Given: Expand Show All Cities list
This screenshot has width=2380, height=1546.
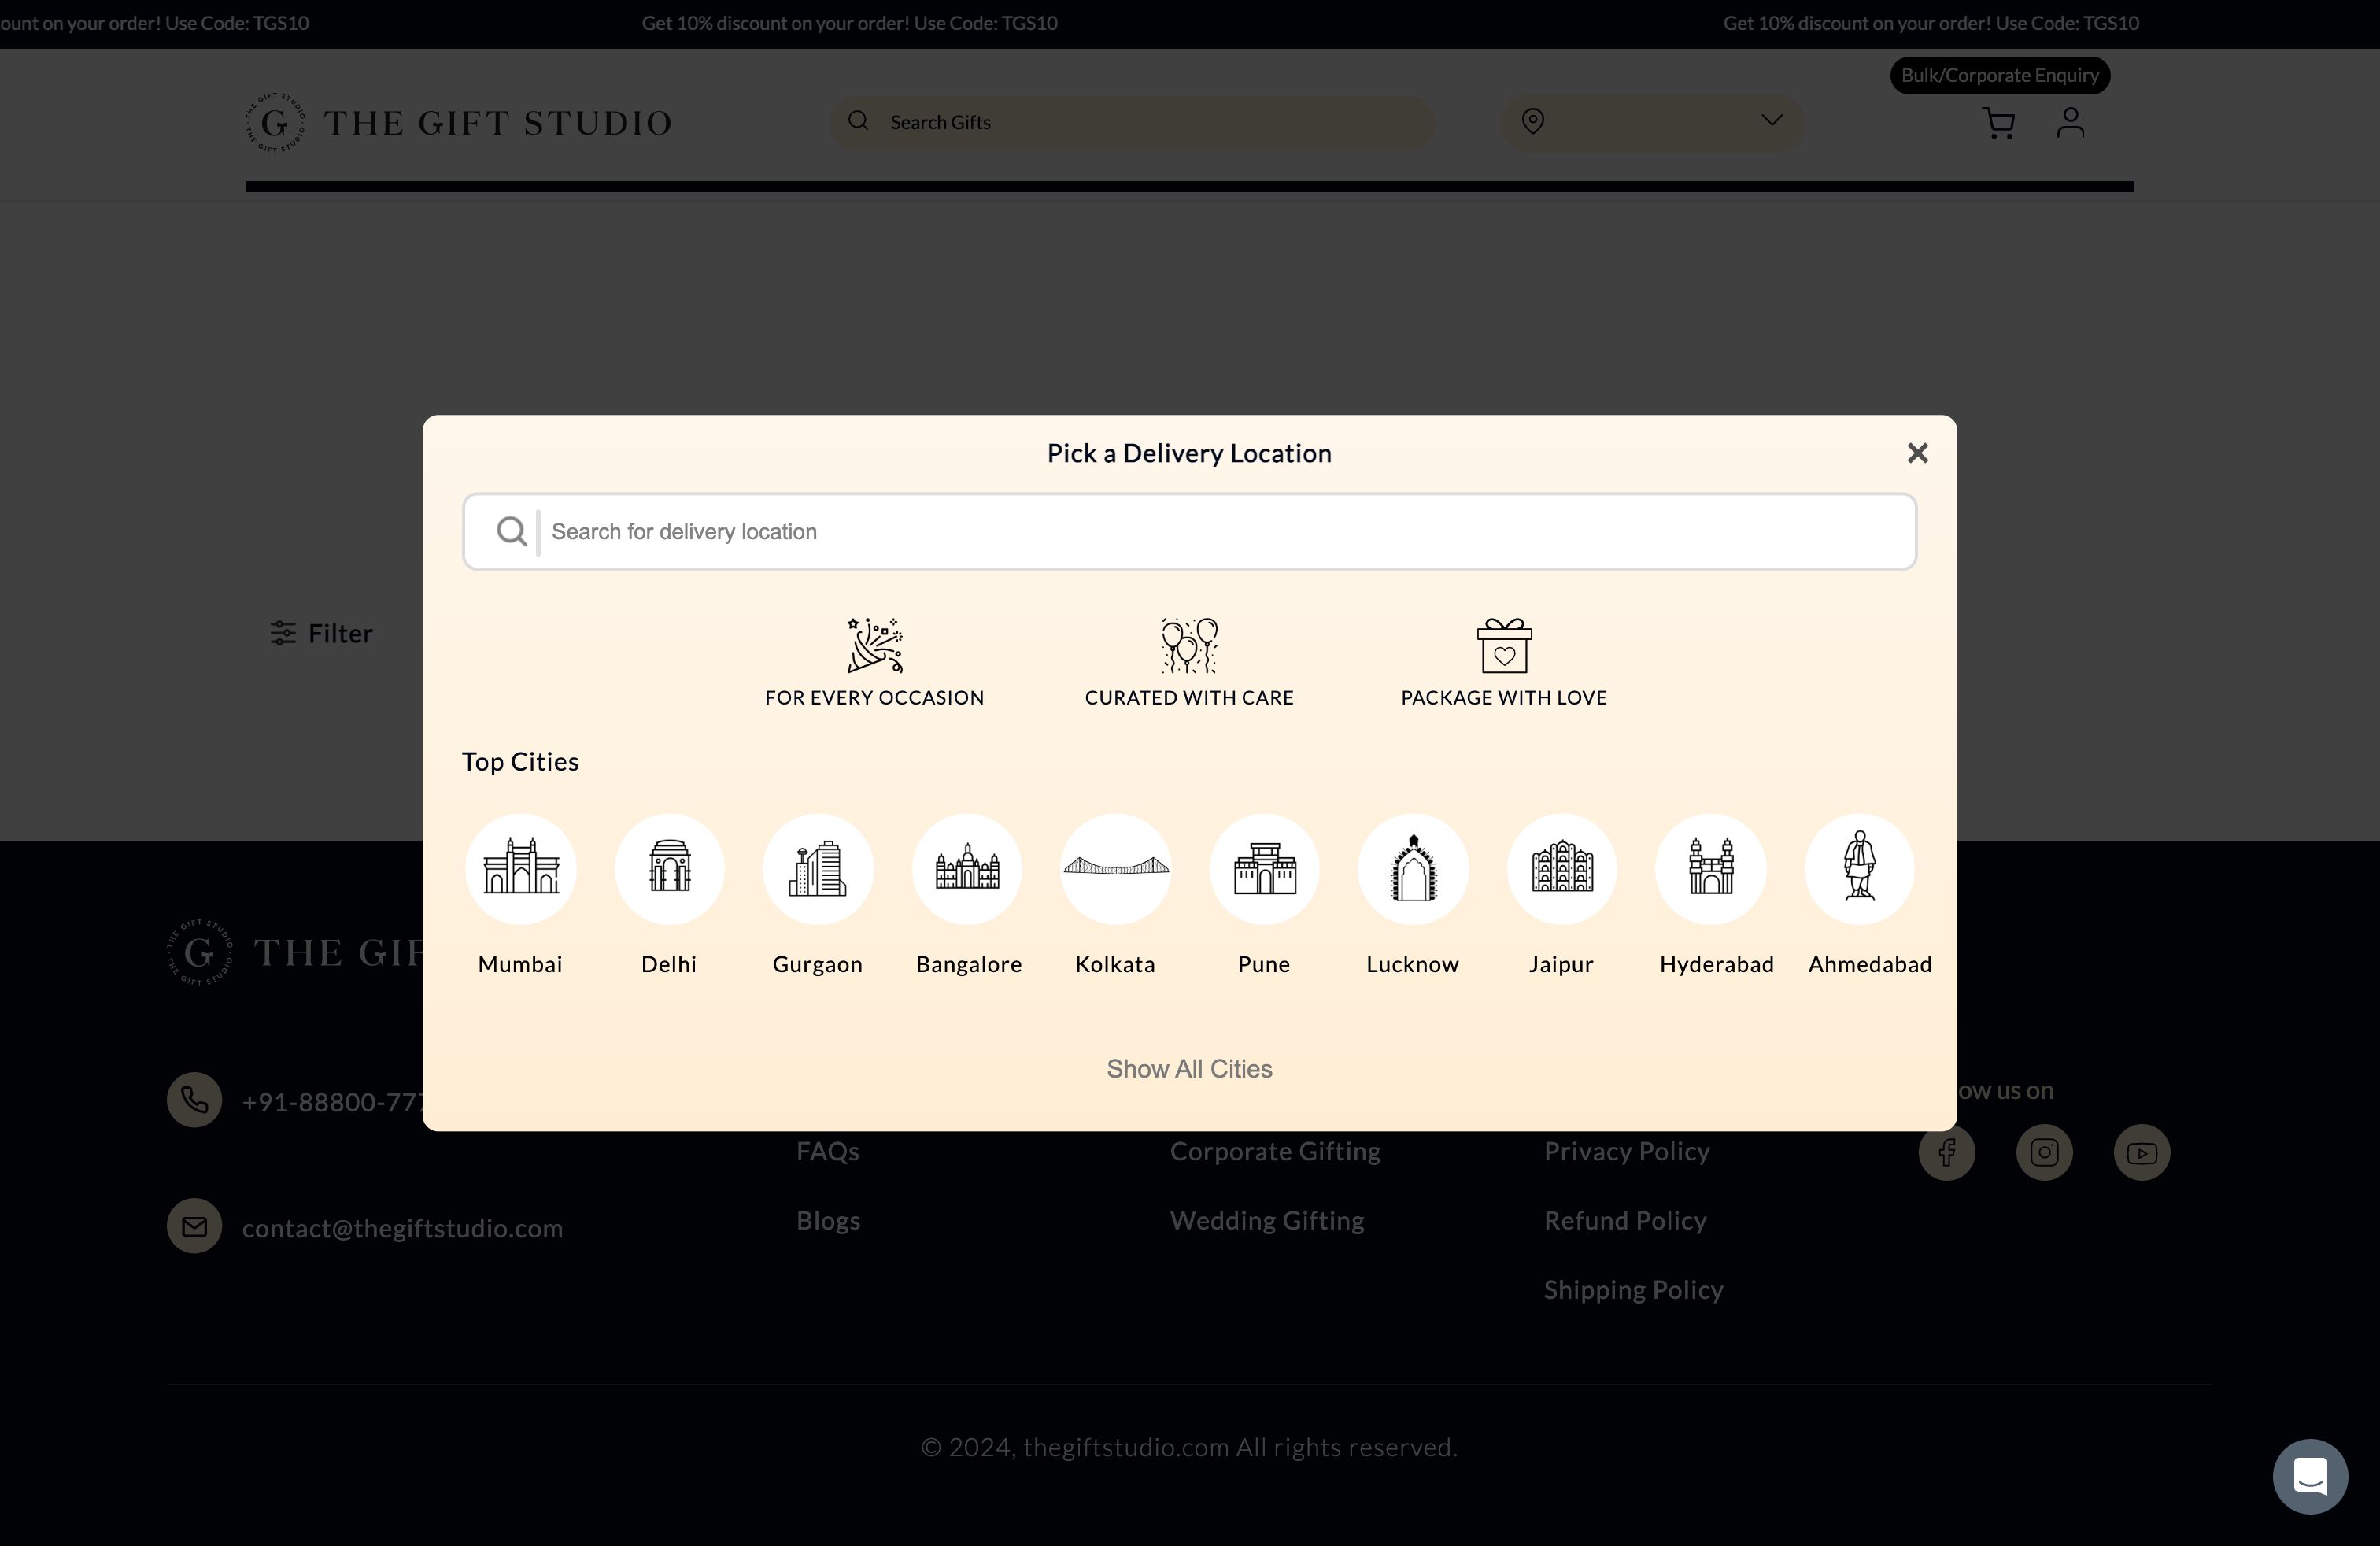Looking at the screenshot, I should 1189,1069.
